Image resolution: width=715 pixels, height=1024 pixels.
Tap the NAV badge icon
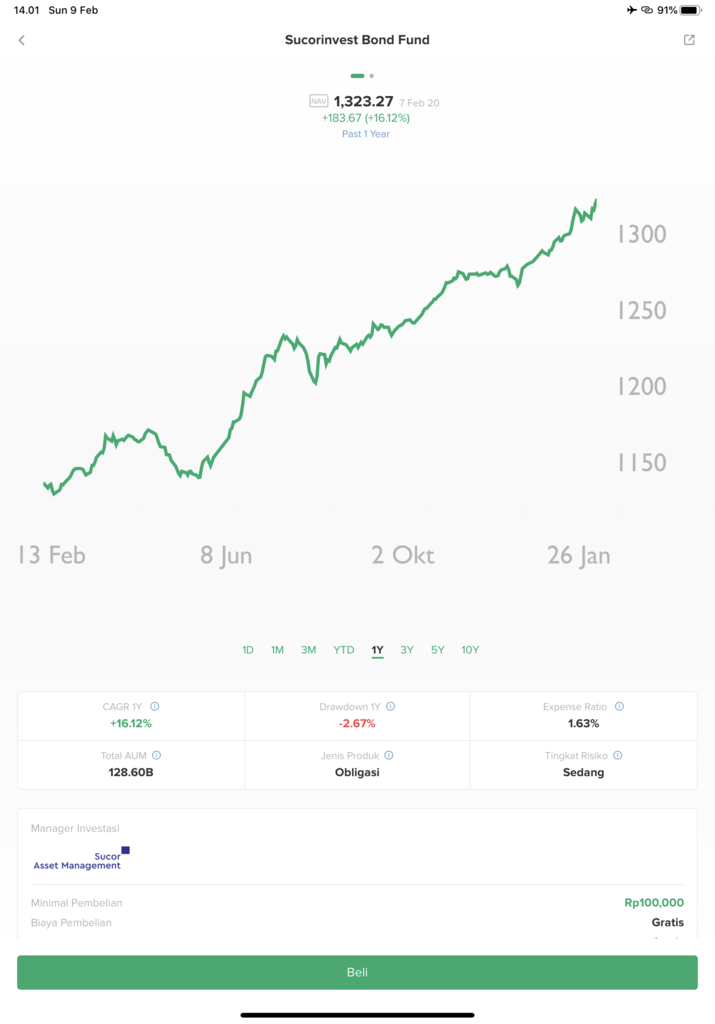coord(318,101)
